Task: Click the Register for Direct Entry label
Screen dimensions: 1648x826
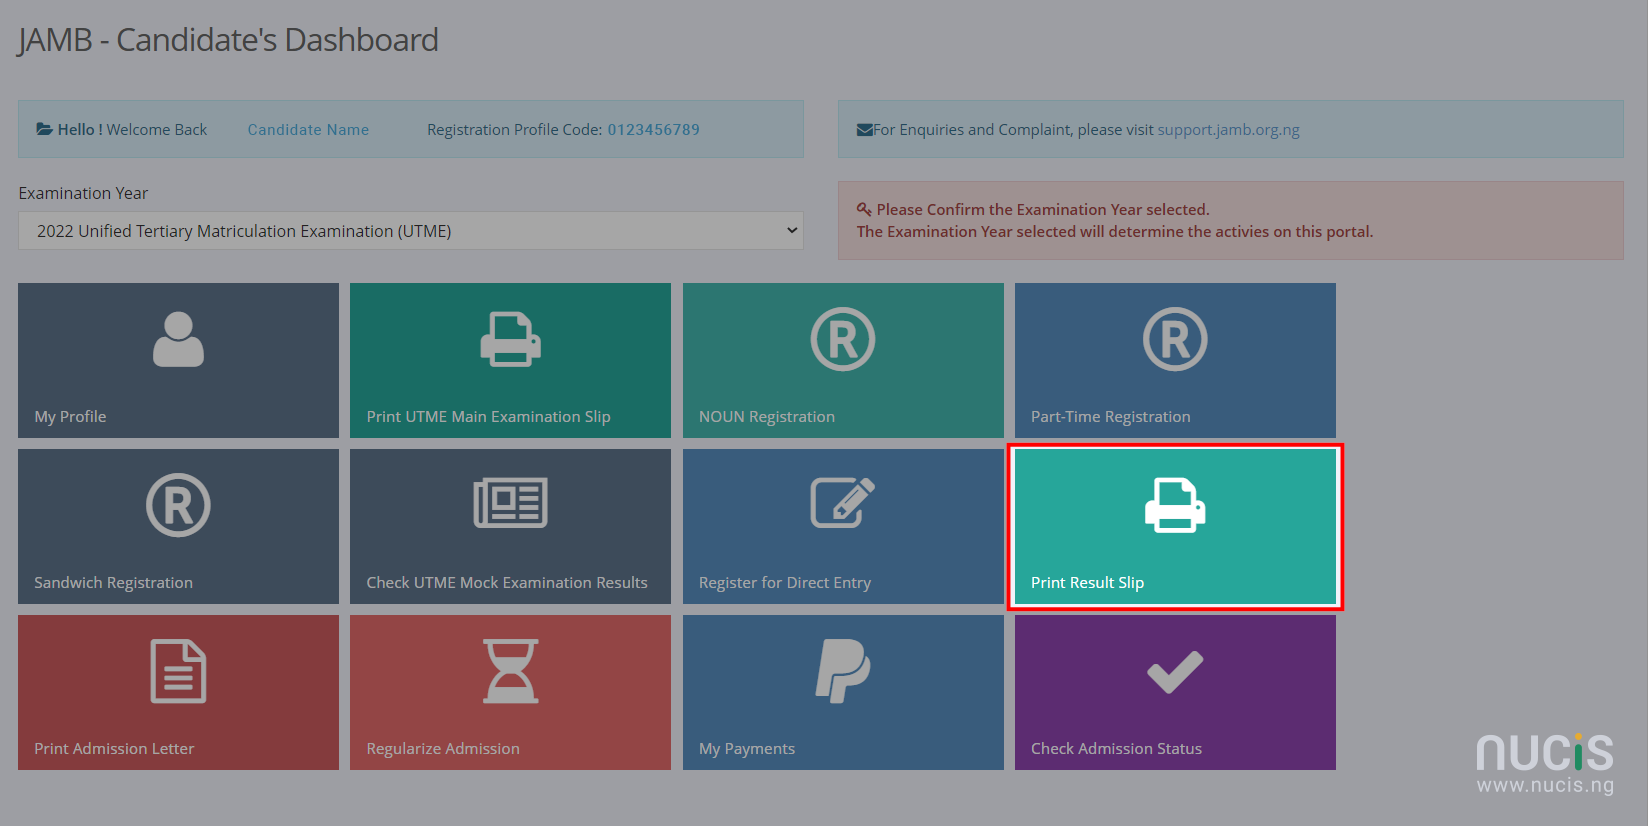Action: [x=784, y=583]
